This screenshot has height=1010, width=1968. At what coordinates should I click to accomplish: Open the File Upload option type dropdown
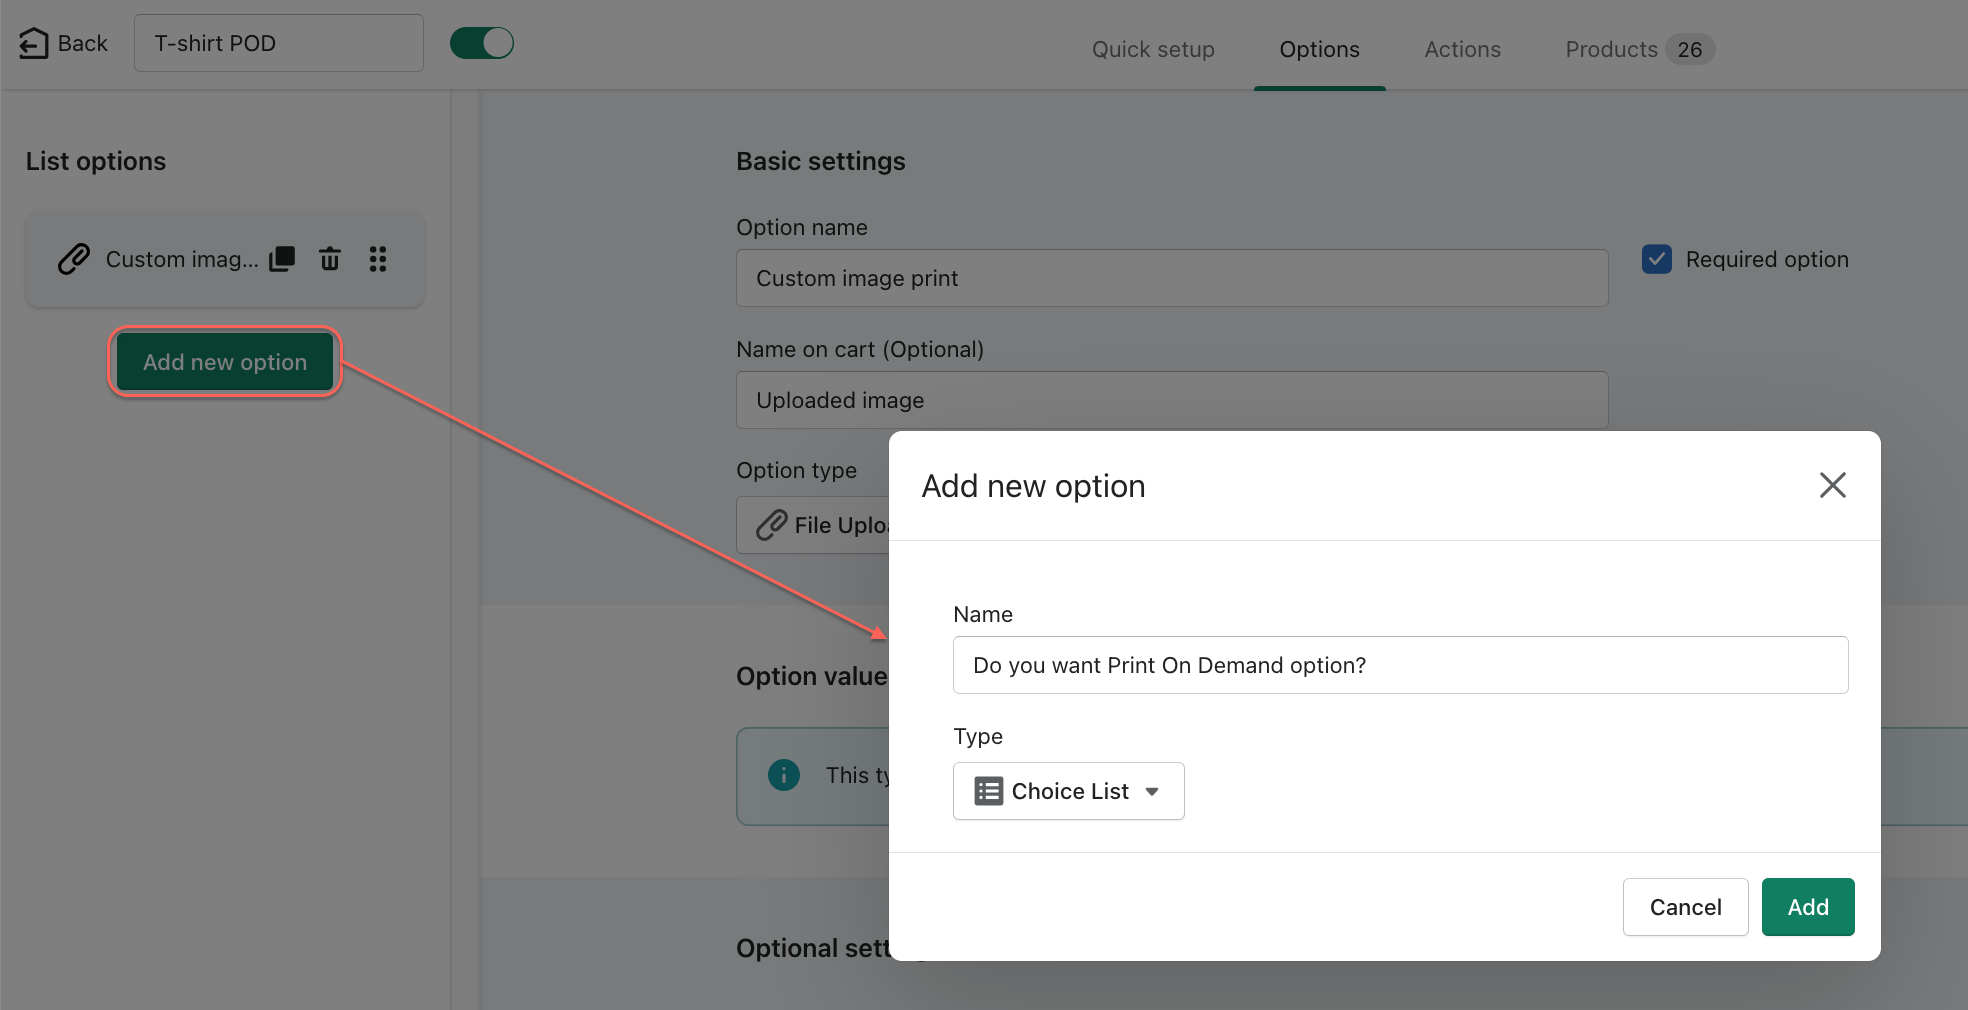(813, 525)
